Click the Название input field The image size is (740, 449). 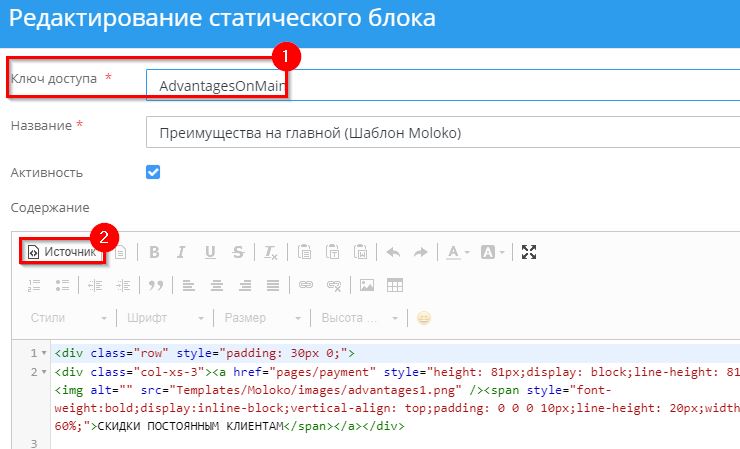(x=440, y=133)
